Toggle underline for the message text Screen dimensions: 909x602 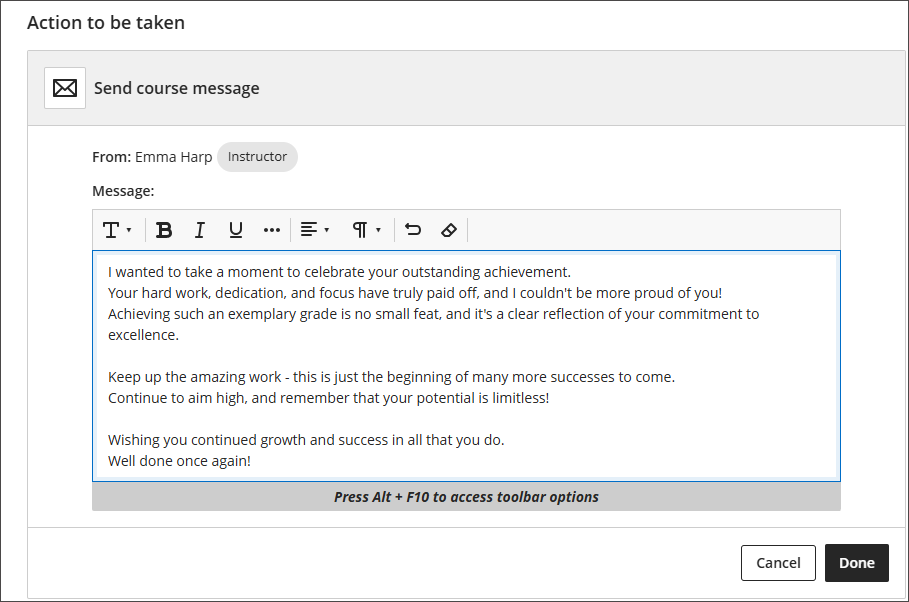pos(235,229)
